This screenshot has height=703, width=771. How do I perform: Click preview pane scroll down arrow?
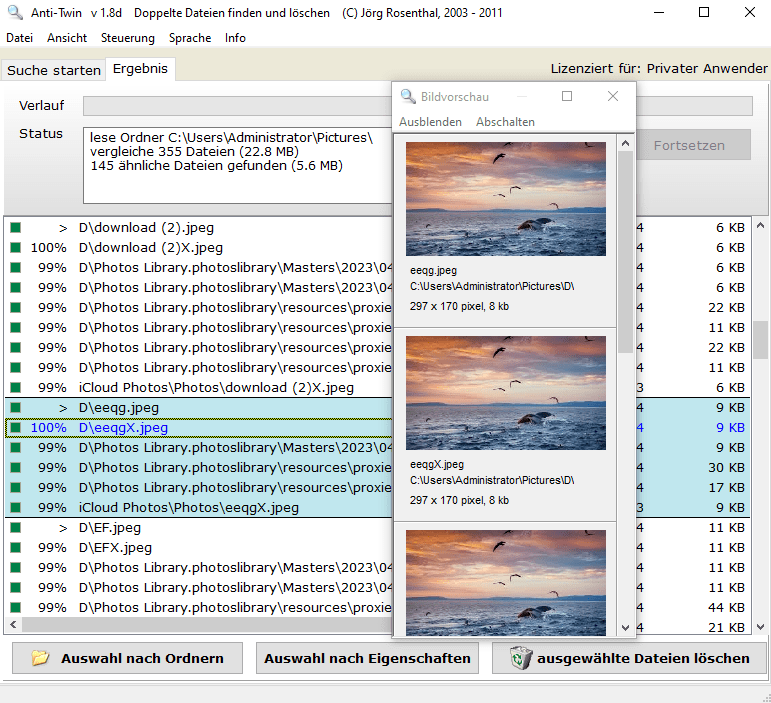pos(625,627)
